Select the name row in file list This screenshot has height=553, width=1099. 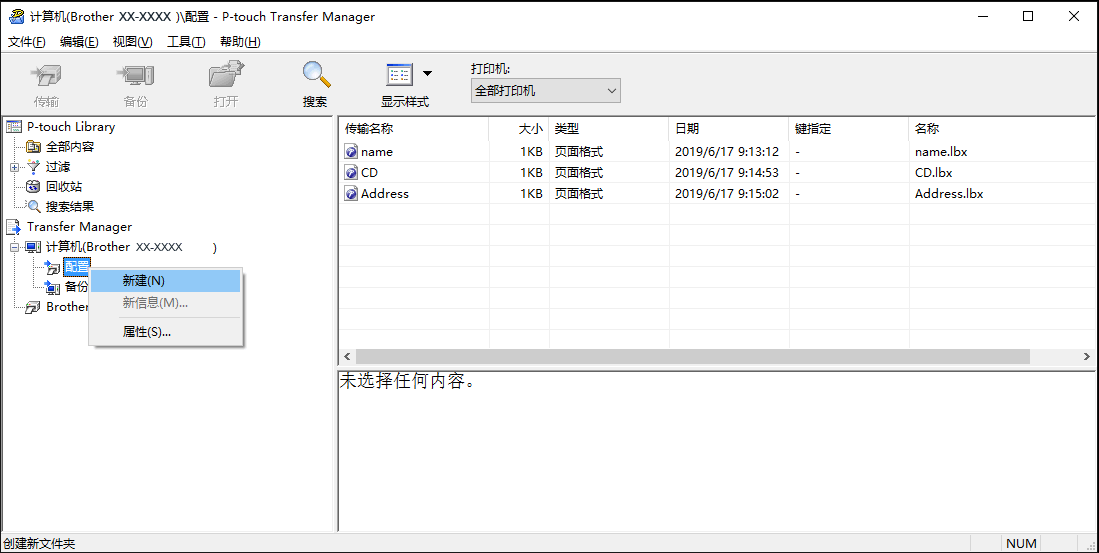[x=717, y=151]
